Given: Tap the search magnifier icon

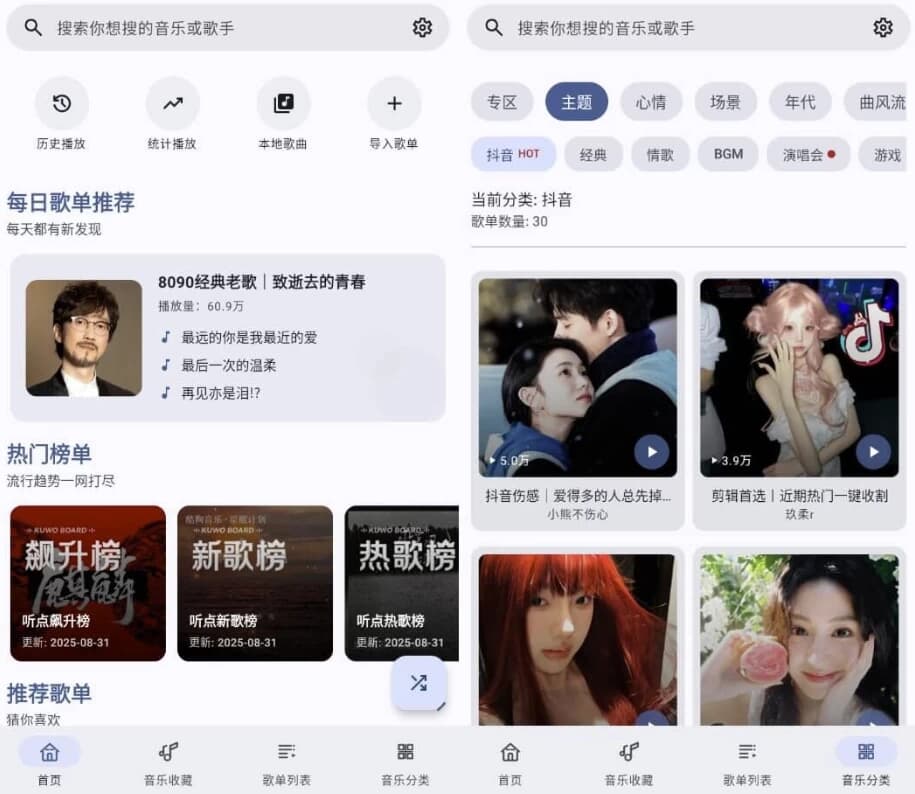Looking at the screenshot, I should [33, 28].
